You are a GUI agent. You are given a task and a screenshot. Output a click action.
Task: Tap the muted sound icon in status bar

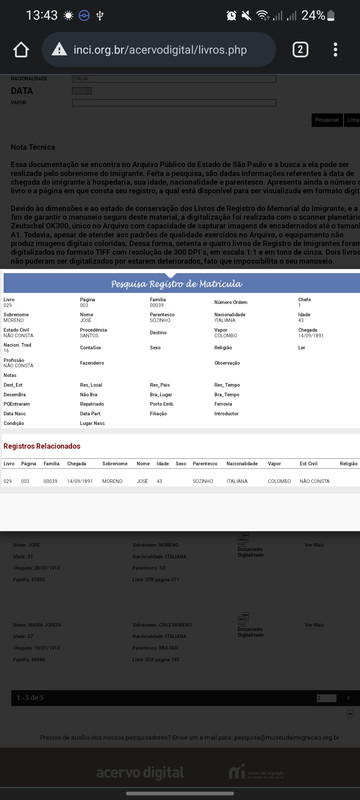247,15
